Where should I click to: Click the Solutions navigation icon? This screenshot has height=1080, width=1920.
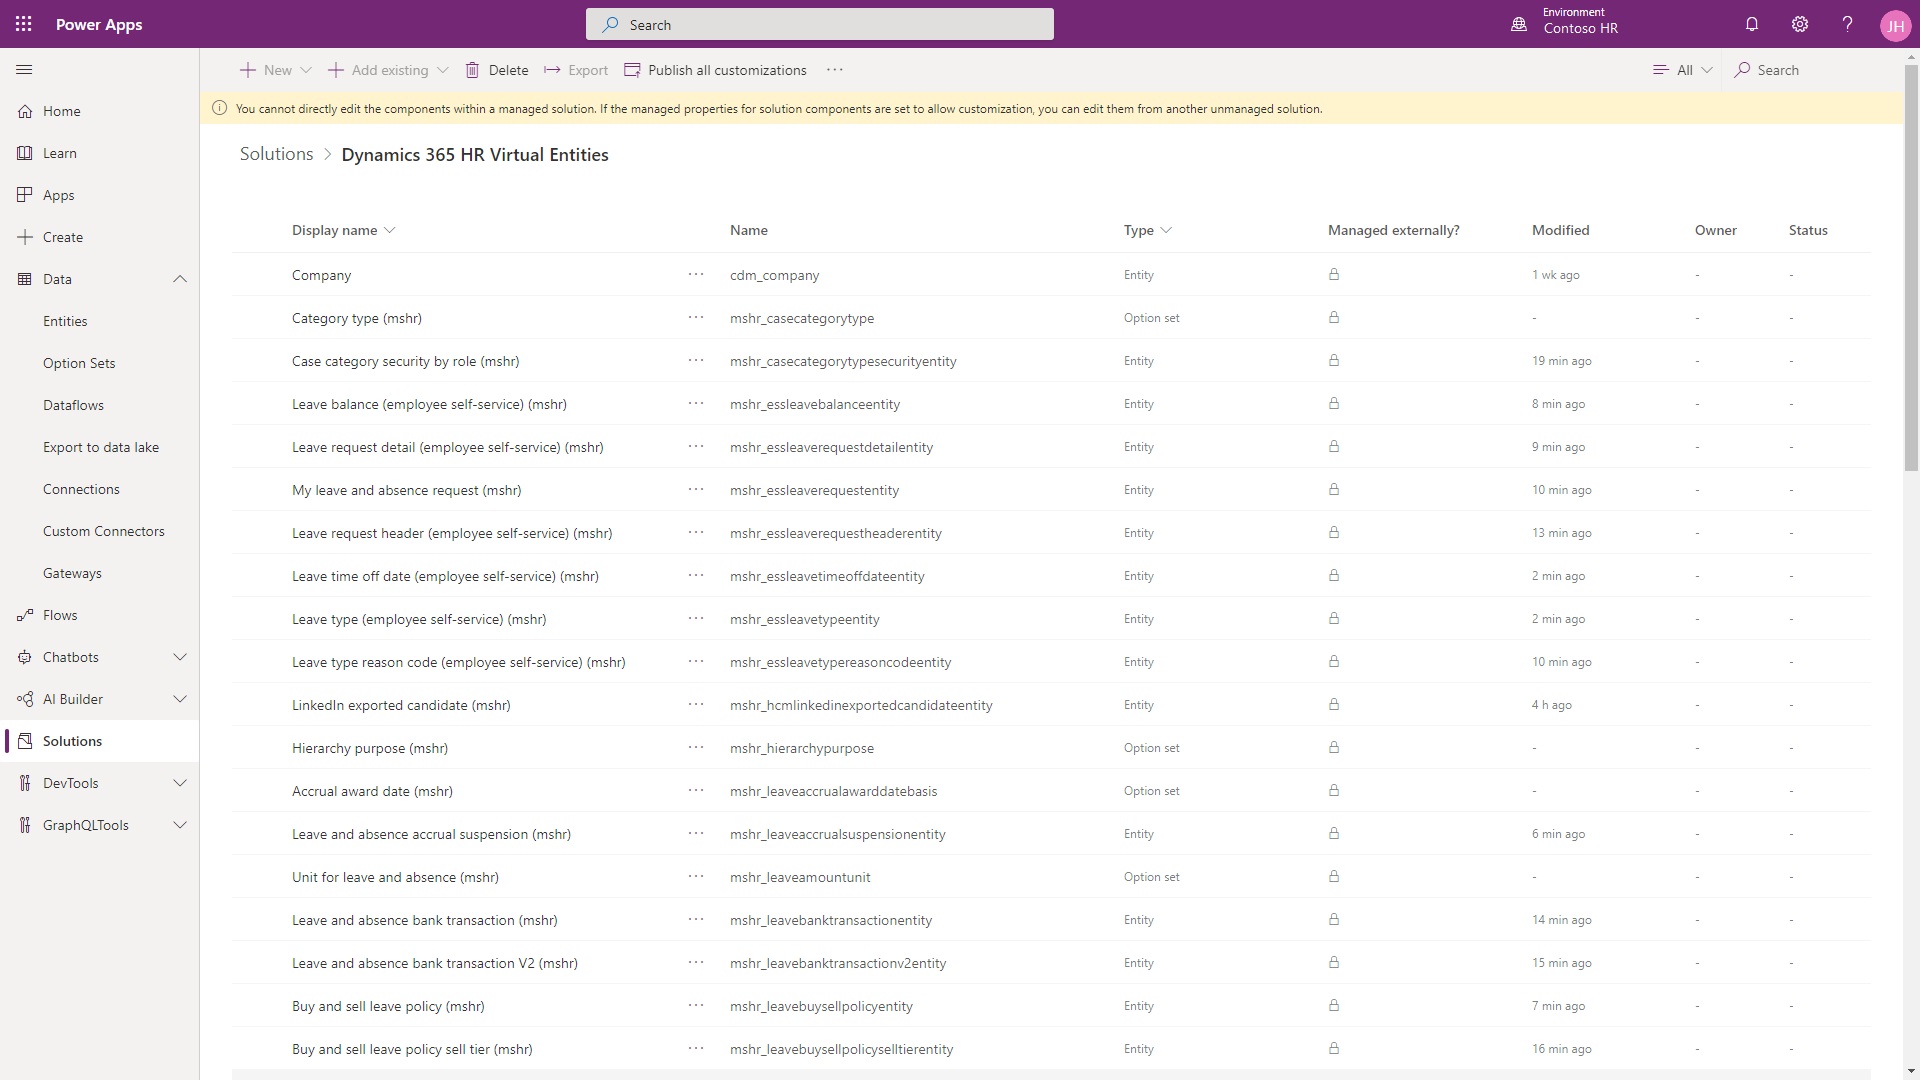(x=25, y=740)
